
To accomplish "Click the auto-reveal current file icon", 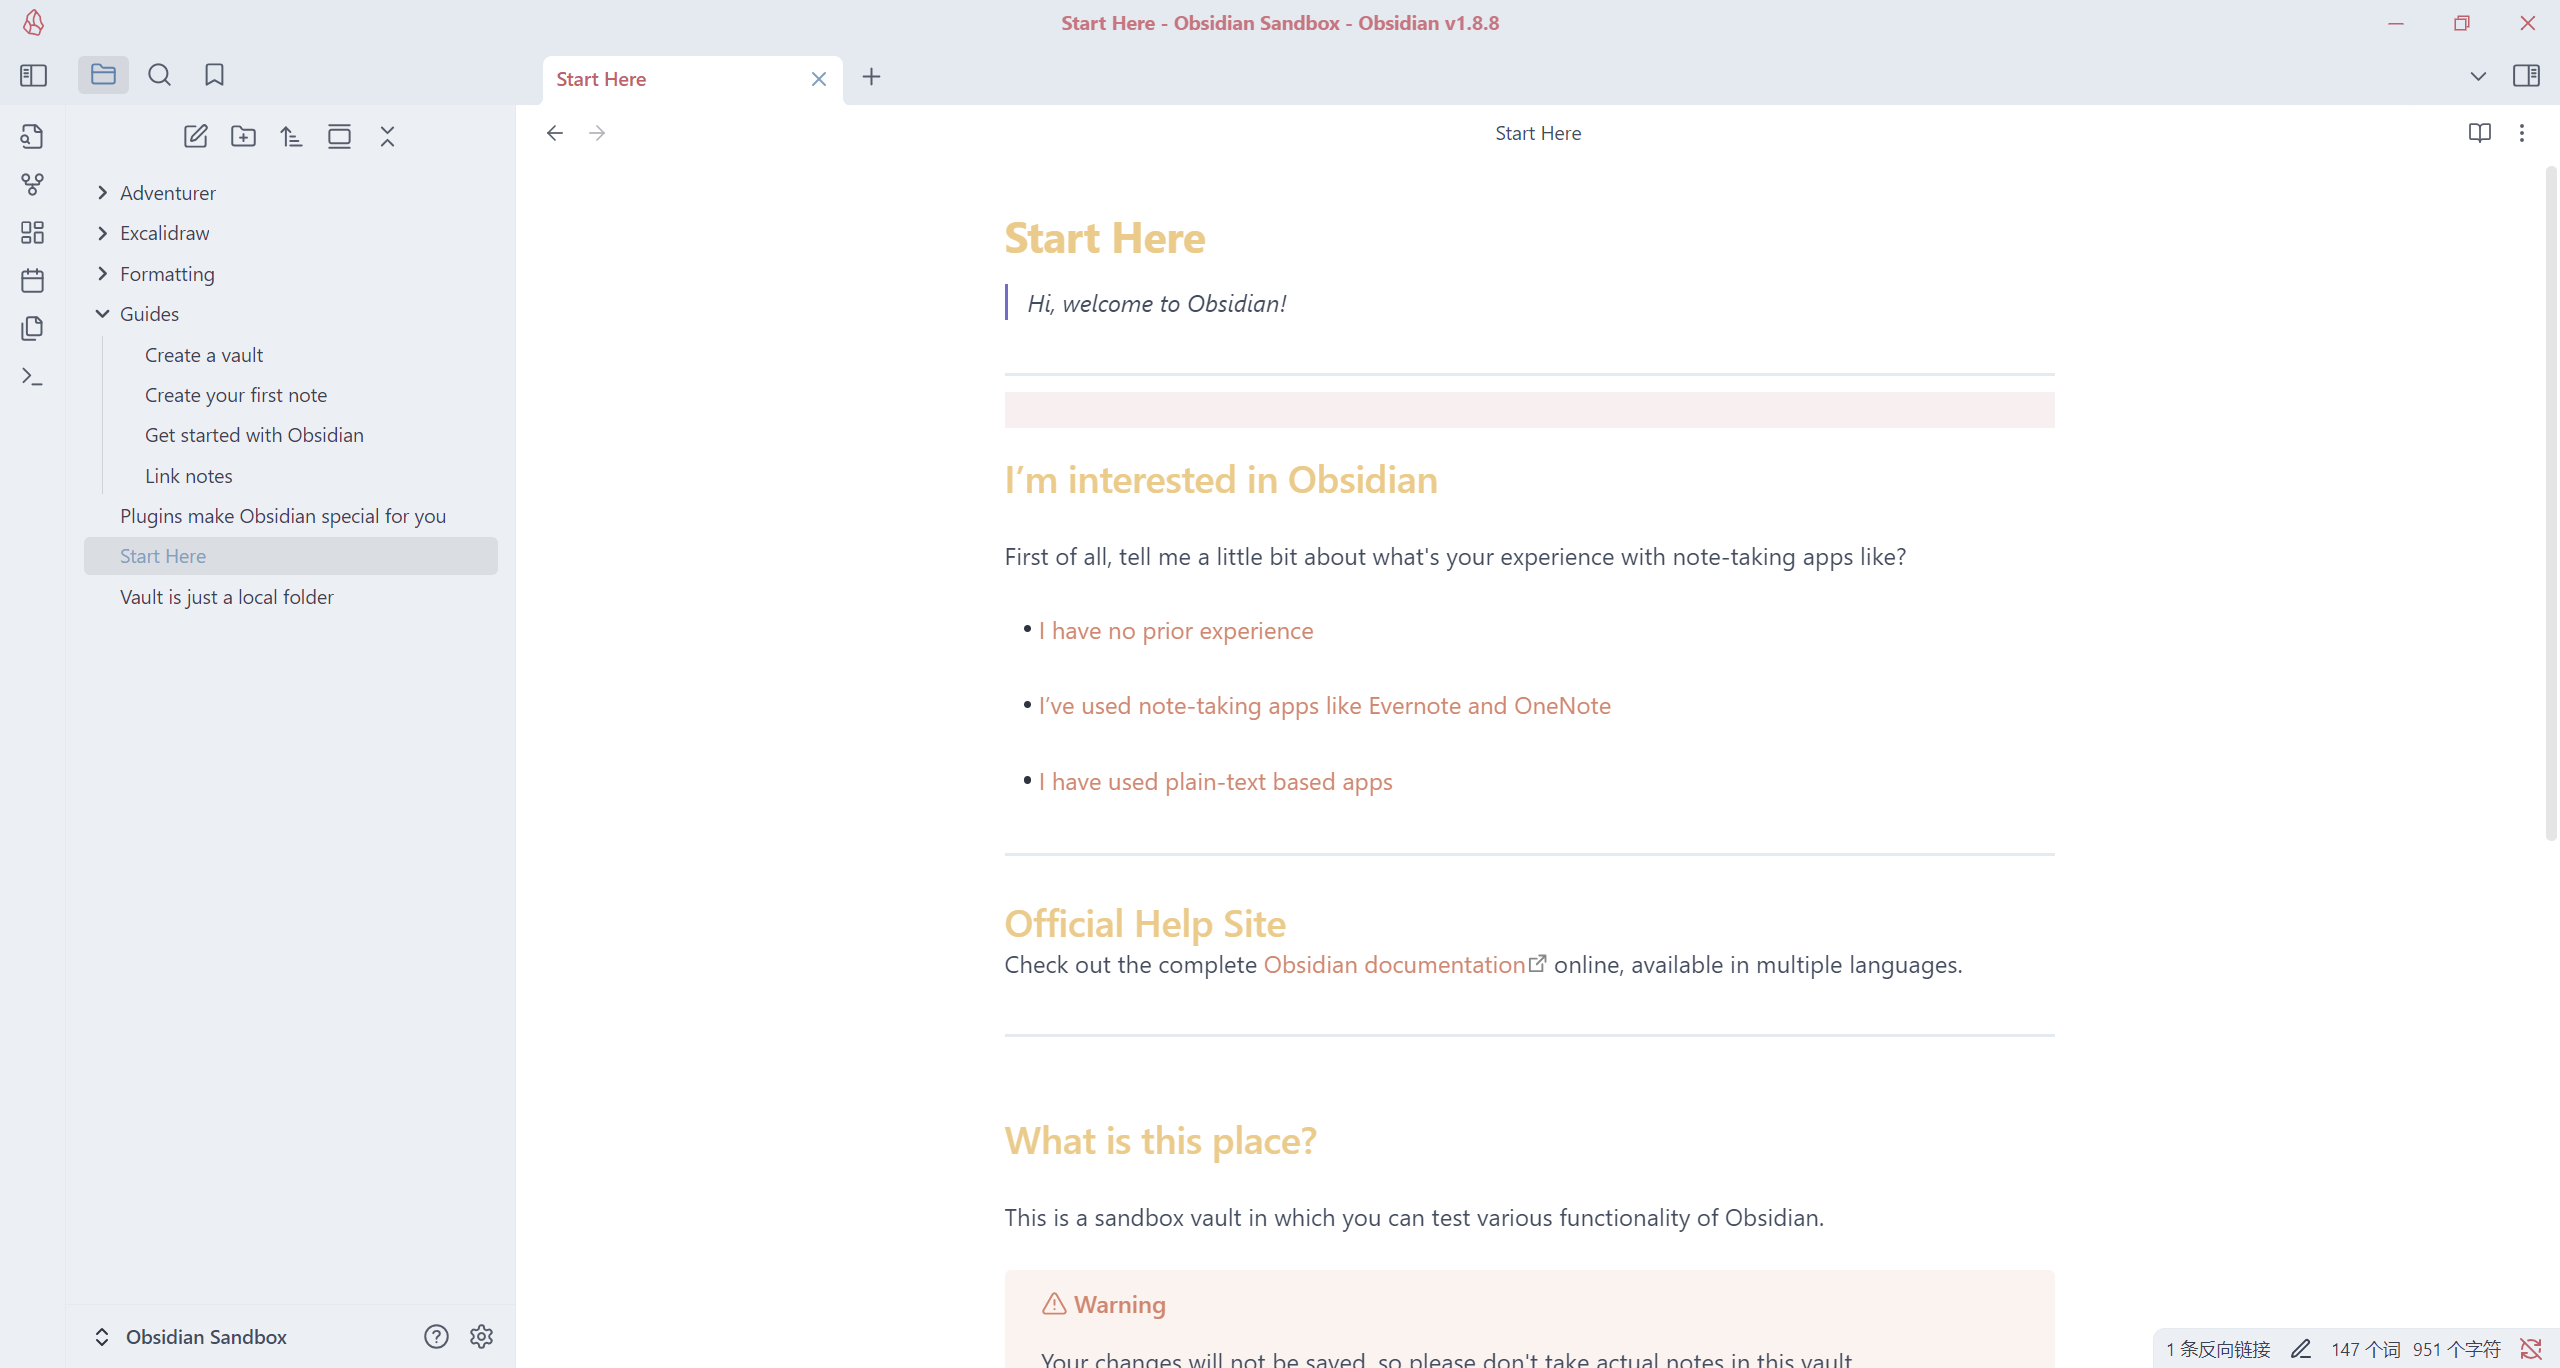I will point(339,136).
